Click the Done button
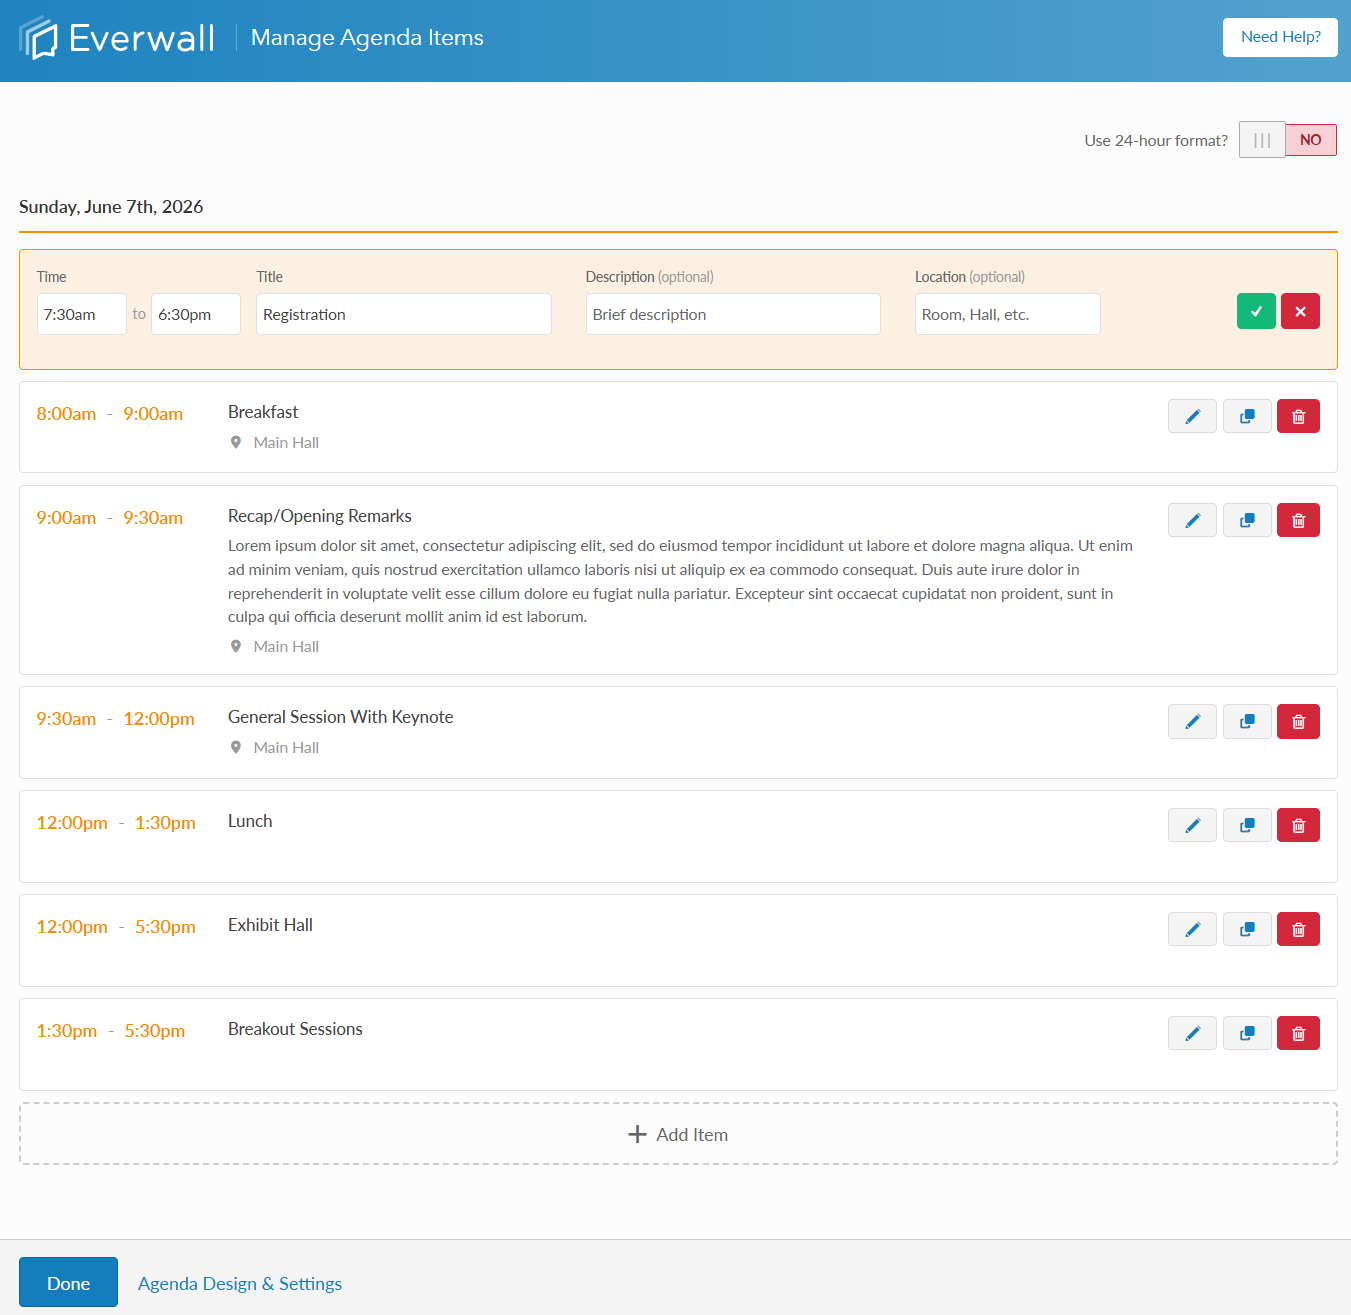 coord(68,1282)
